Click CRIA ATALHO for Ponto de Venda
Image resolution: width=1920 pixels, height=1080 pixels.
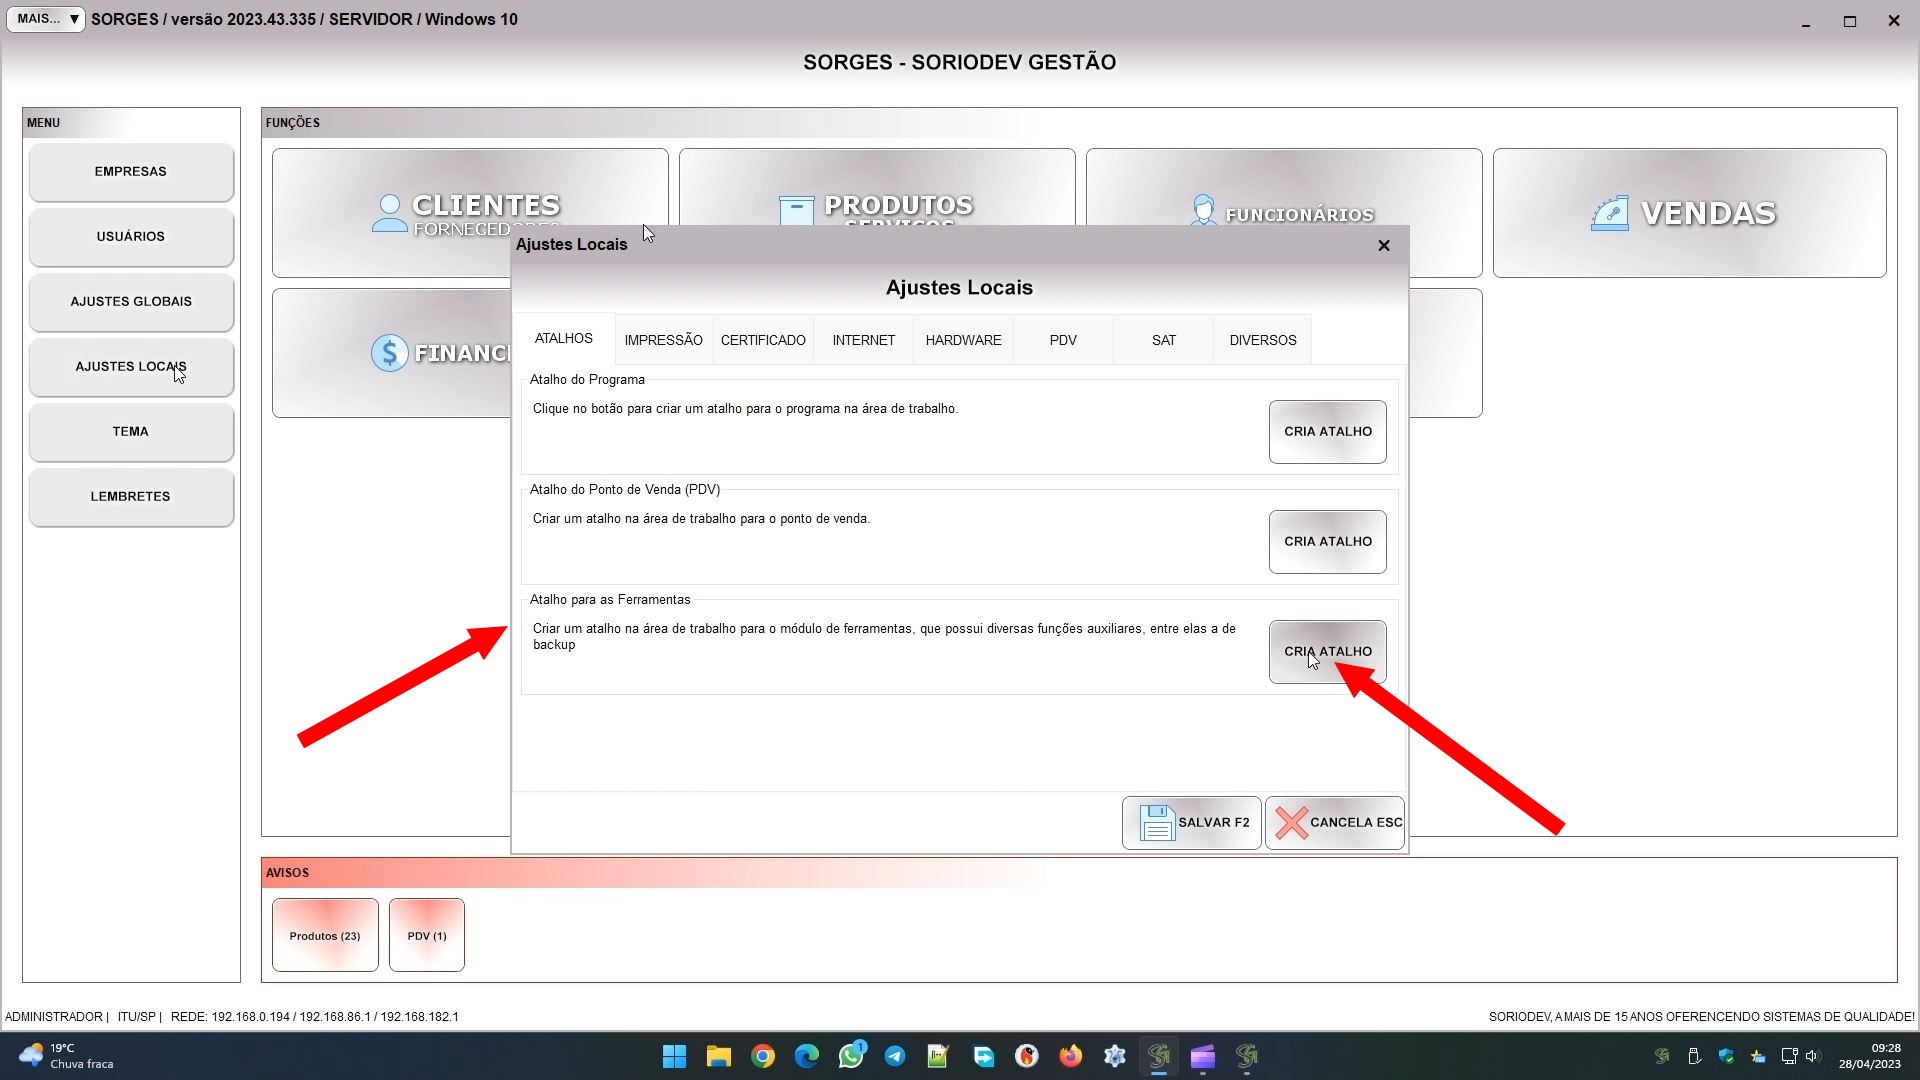(x=1328, y=542)
